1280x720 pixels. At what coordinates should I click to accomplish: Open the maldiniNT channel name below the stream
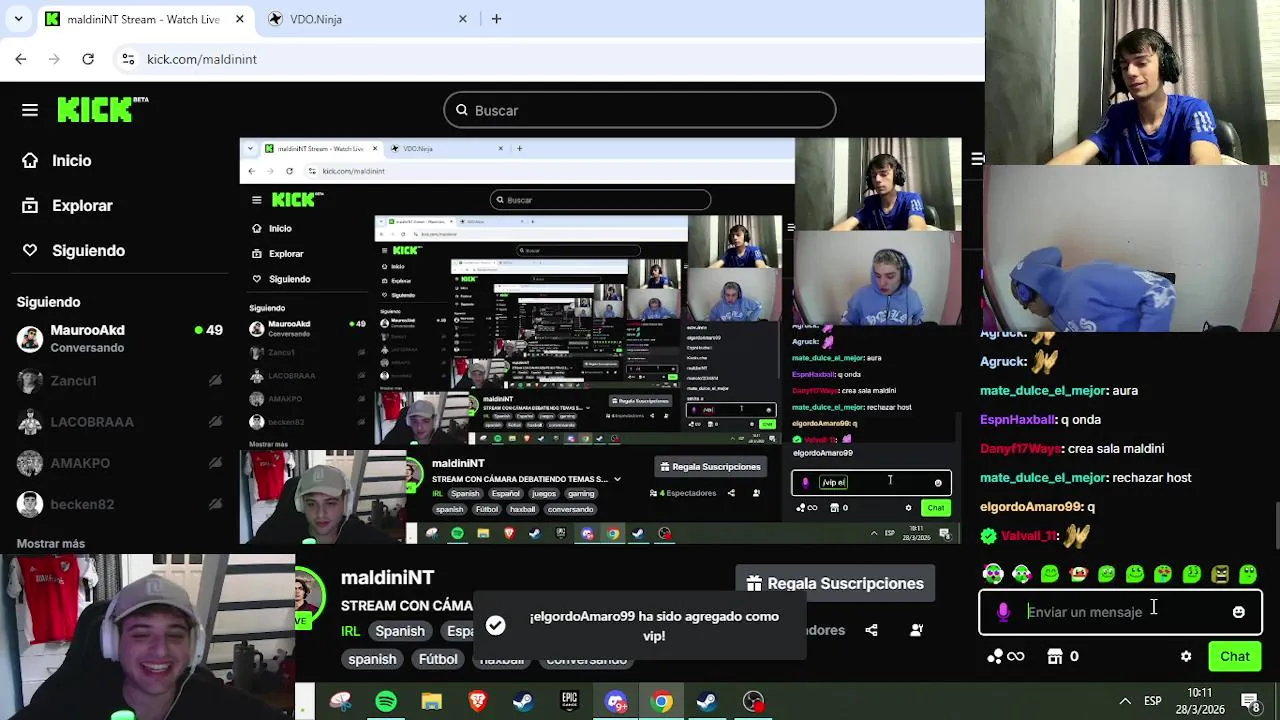coord(387,577)
